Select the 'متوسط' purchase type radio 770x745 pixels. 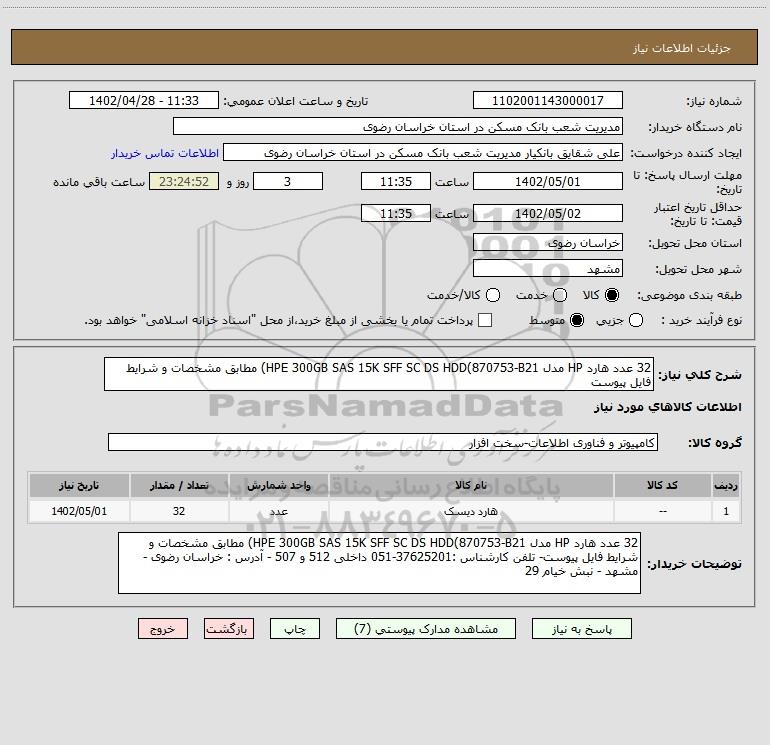click(577, 320)
